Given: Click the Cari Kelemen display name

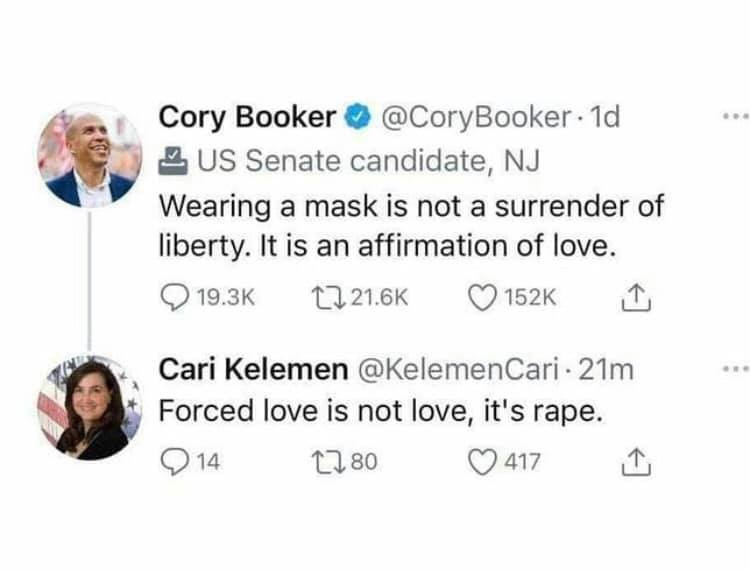Looking at the screenshot, I should coord(254,370).
